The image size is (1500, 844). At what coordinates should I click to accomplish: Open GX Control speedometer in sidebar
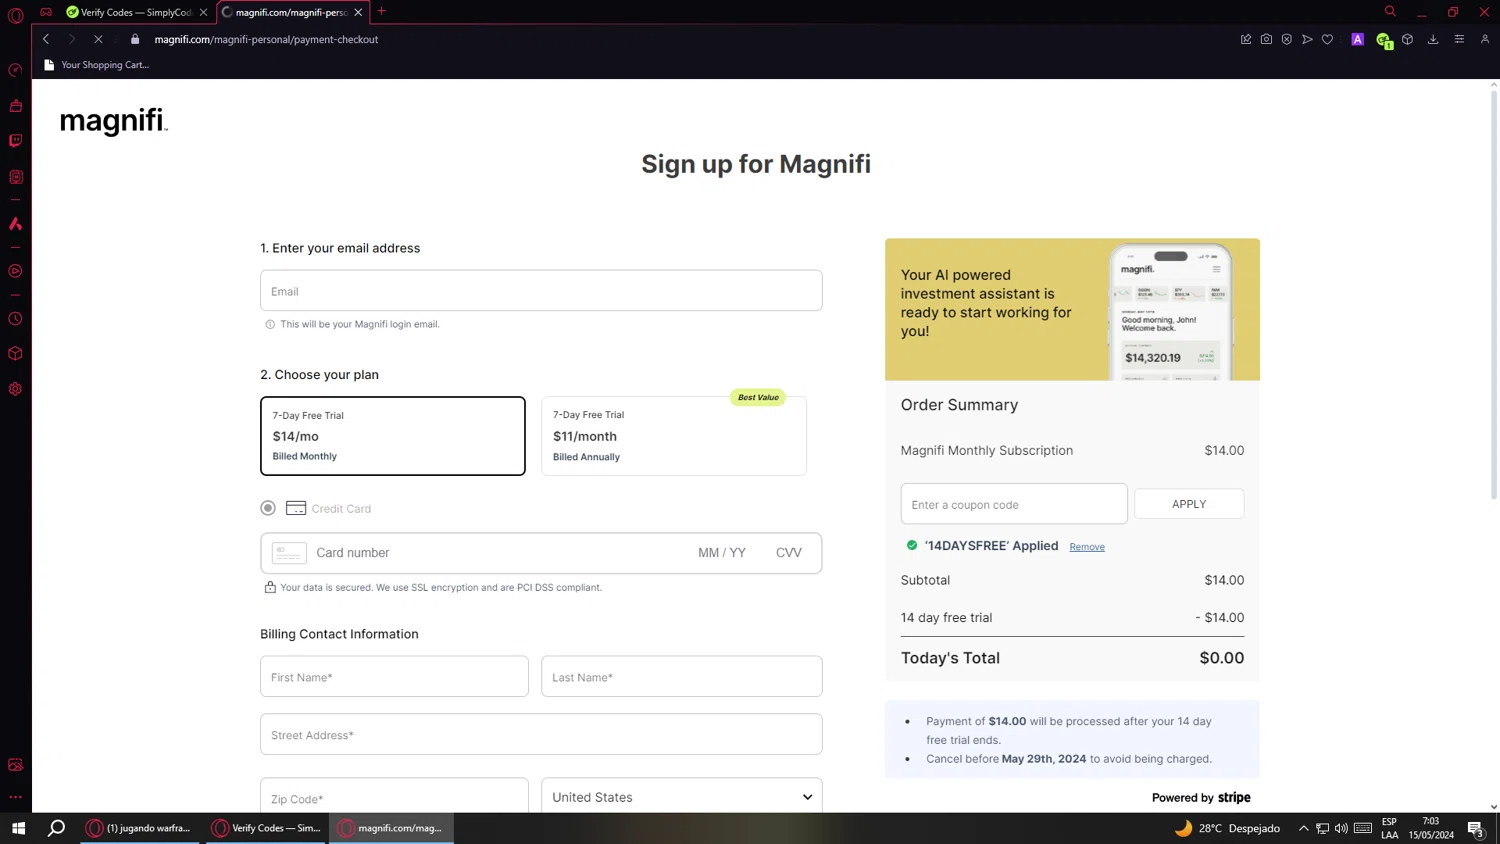click(x=15, y=70)
